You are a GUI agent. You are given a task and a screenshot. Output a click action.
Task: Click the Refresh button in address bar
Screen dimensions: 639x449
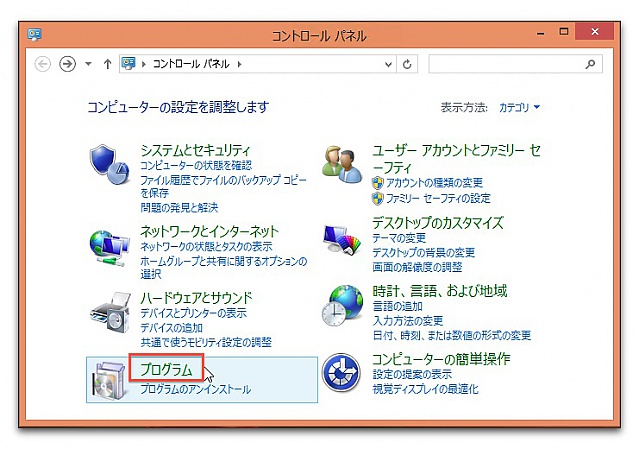coord(407,64)
